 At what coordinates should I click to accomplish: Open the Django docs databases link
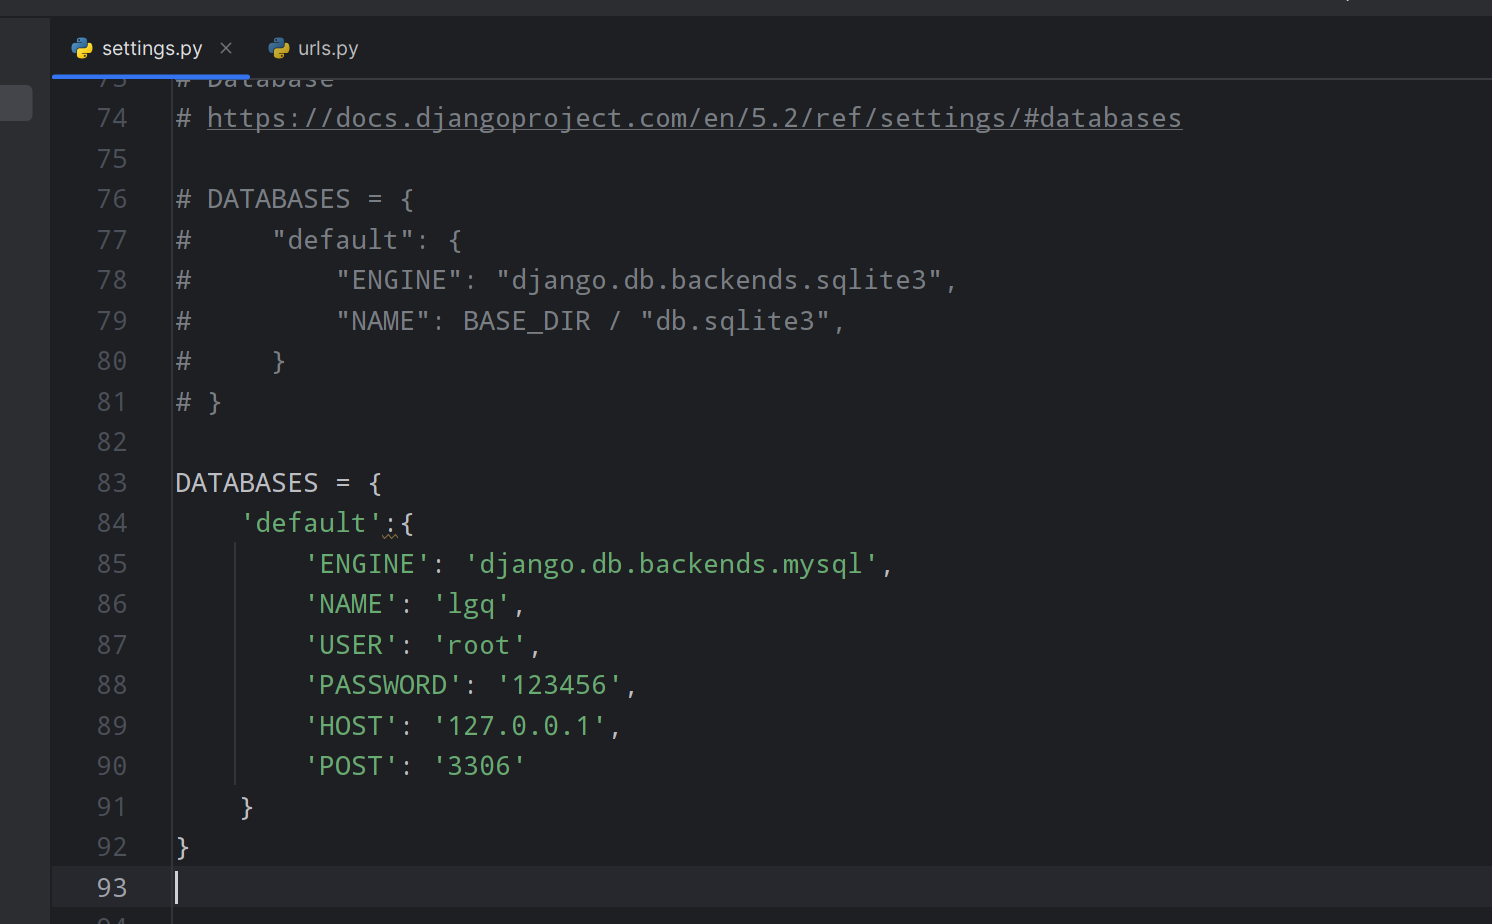click(x=694, y=118)
